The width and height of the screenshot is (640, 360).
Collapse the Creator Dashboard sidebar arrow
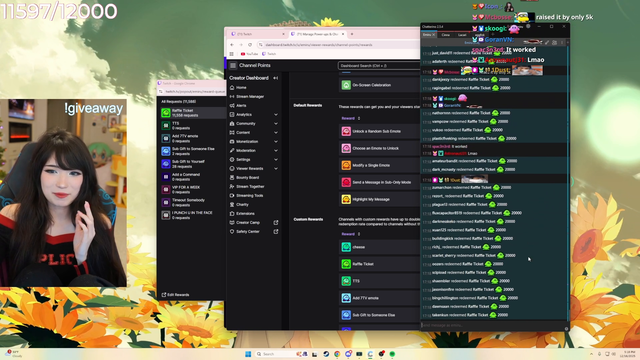click(x=276, y=78)
